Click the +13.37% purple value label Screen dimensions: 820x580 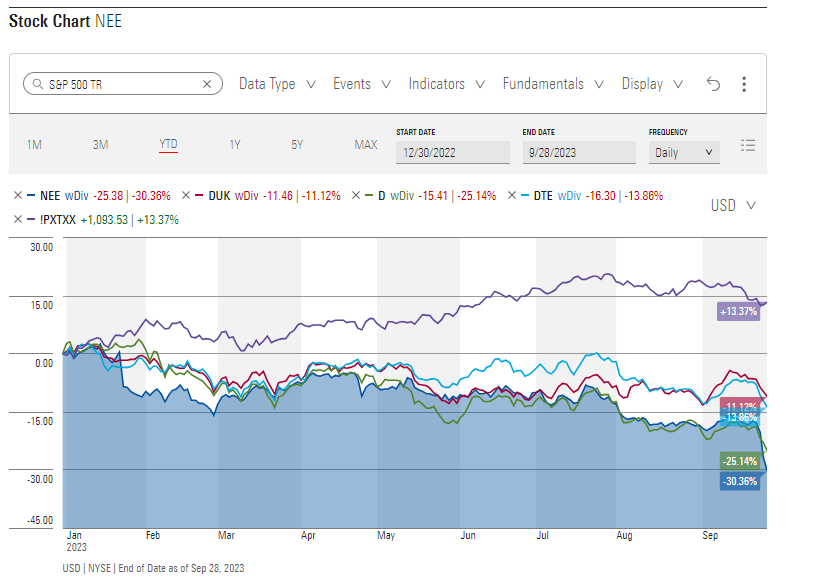[x=738, y=312]
